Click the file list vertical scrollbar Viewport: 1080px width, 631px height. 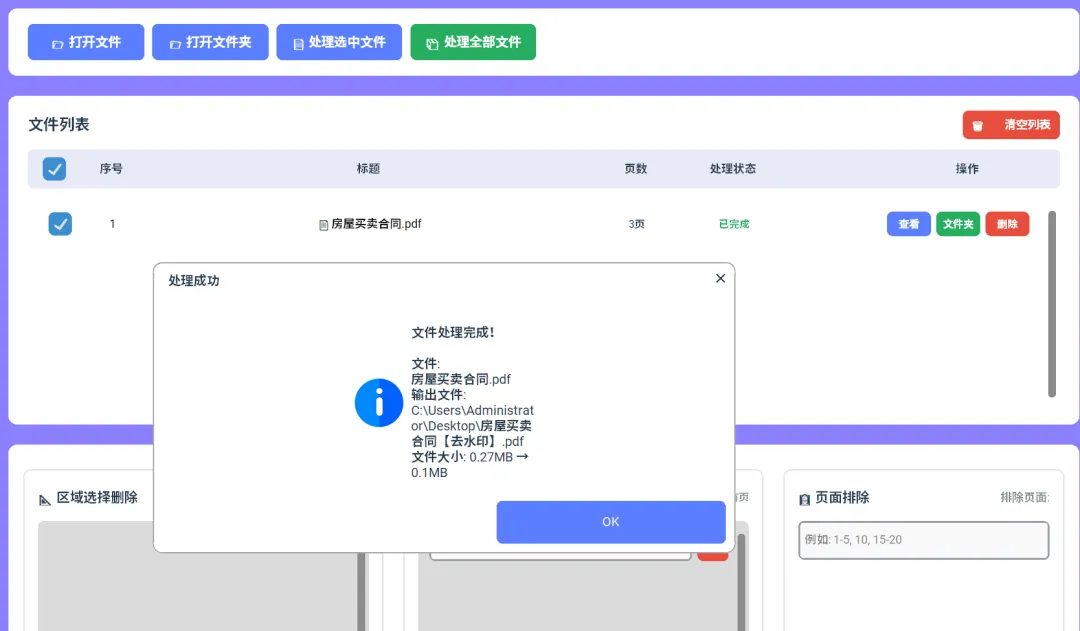click(x=1052, y=304)
